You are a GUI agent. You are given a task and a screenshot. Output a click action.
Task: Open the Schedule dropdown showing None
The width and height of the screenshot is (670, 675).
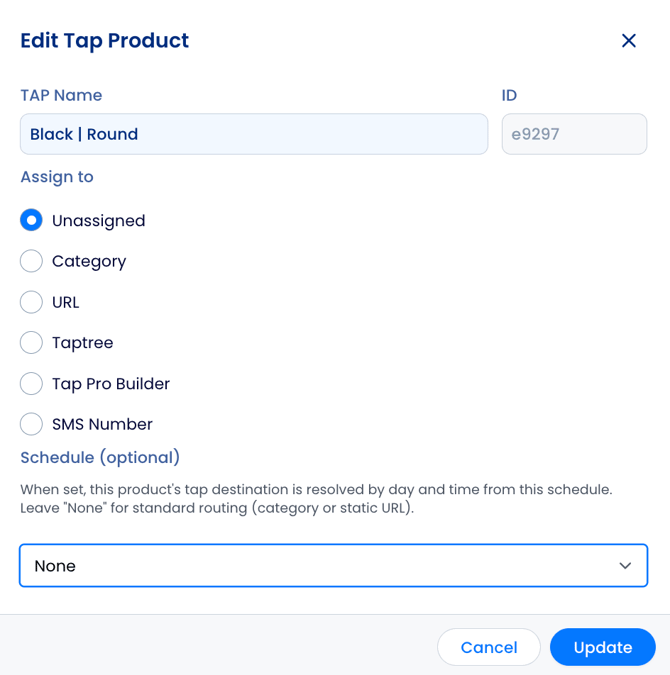coord(333,565)
